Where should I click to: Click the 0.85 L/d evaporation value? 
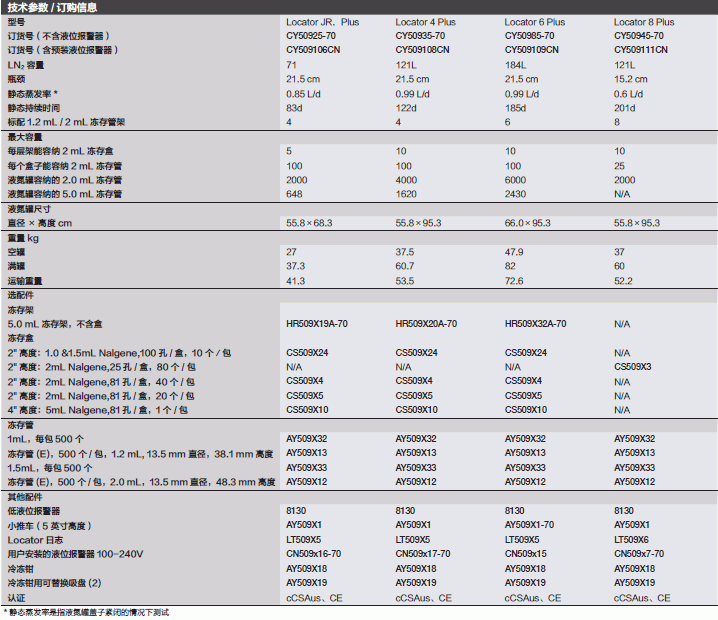303,94
